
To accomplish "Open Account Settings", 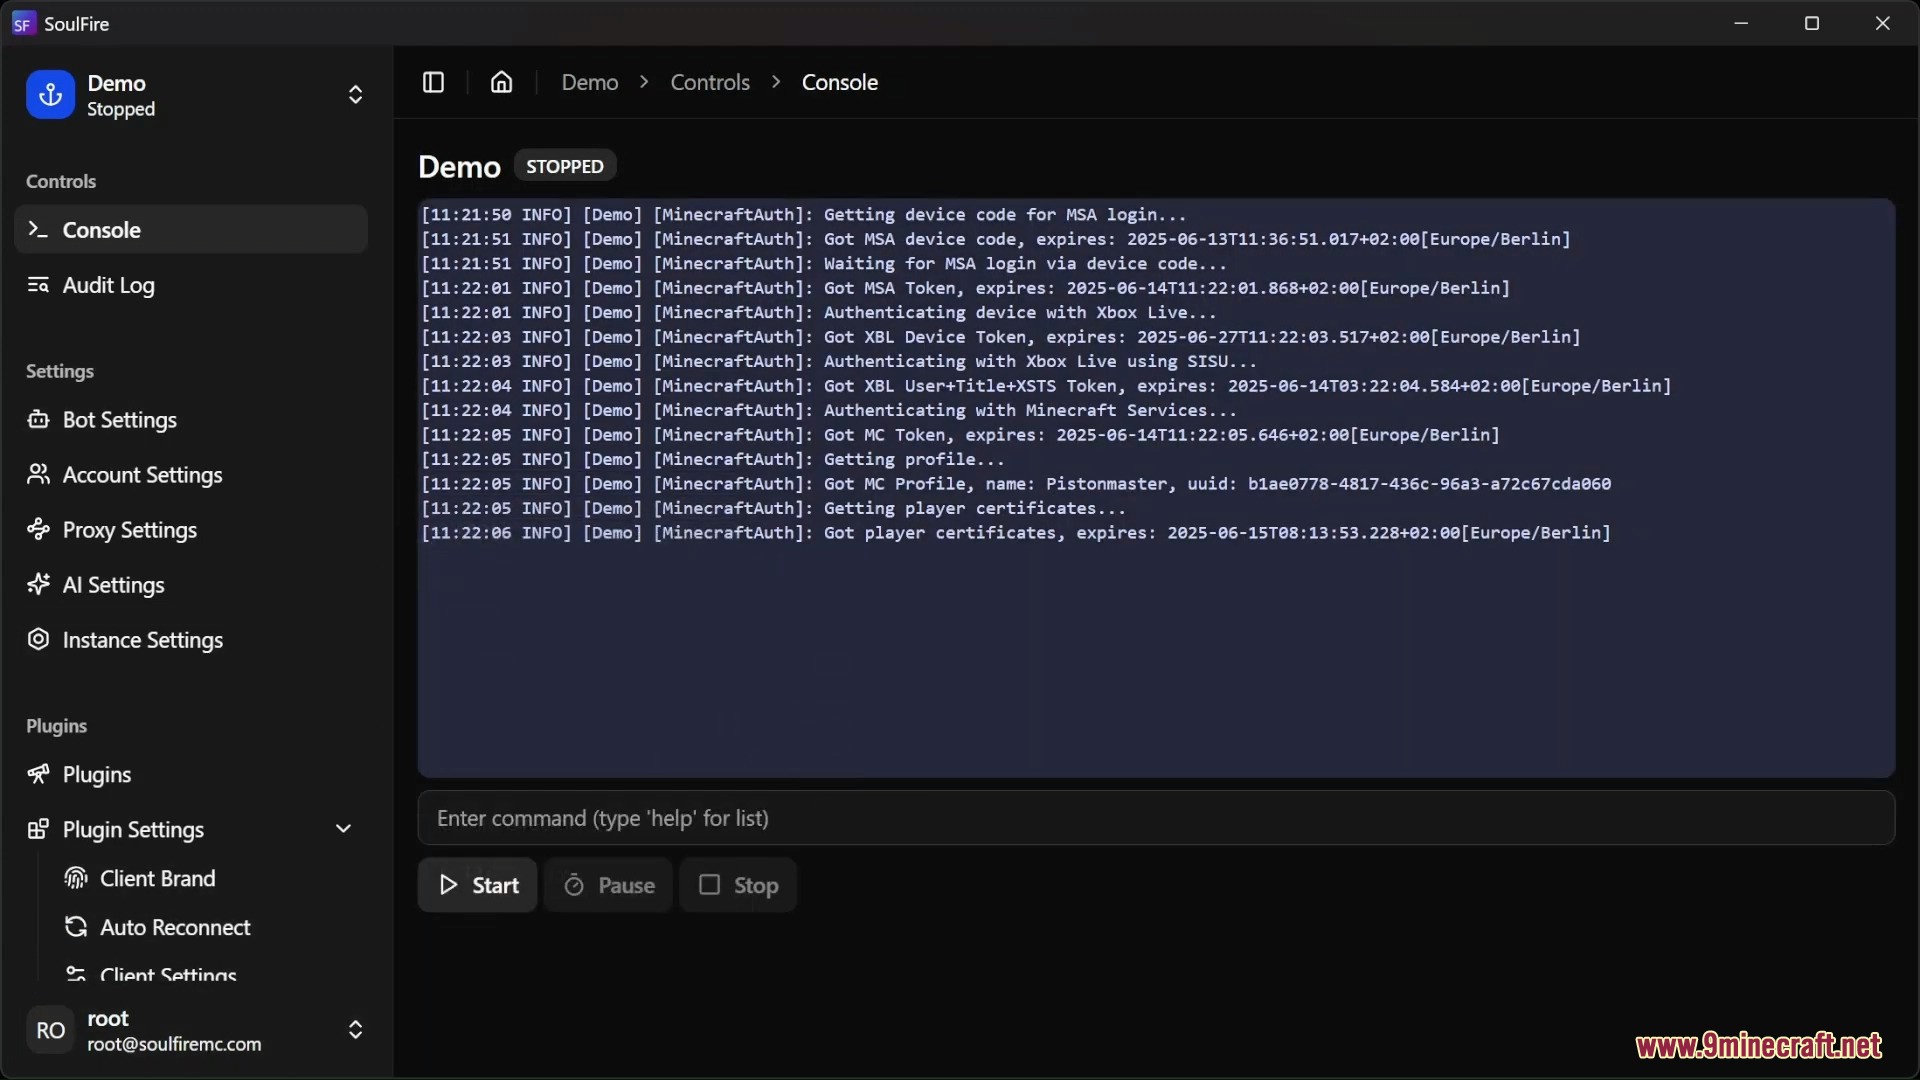I will 191,475.
